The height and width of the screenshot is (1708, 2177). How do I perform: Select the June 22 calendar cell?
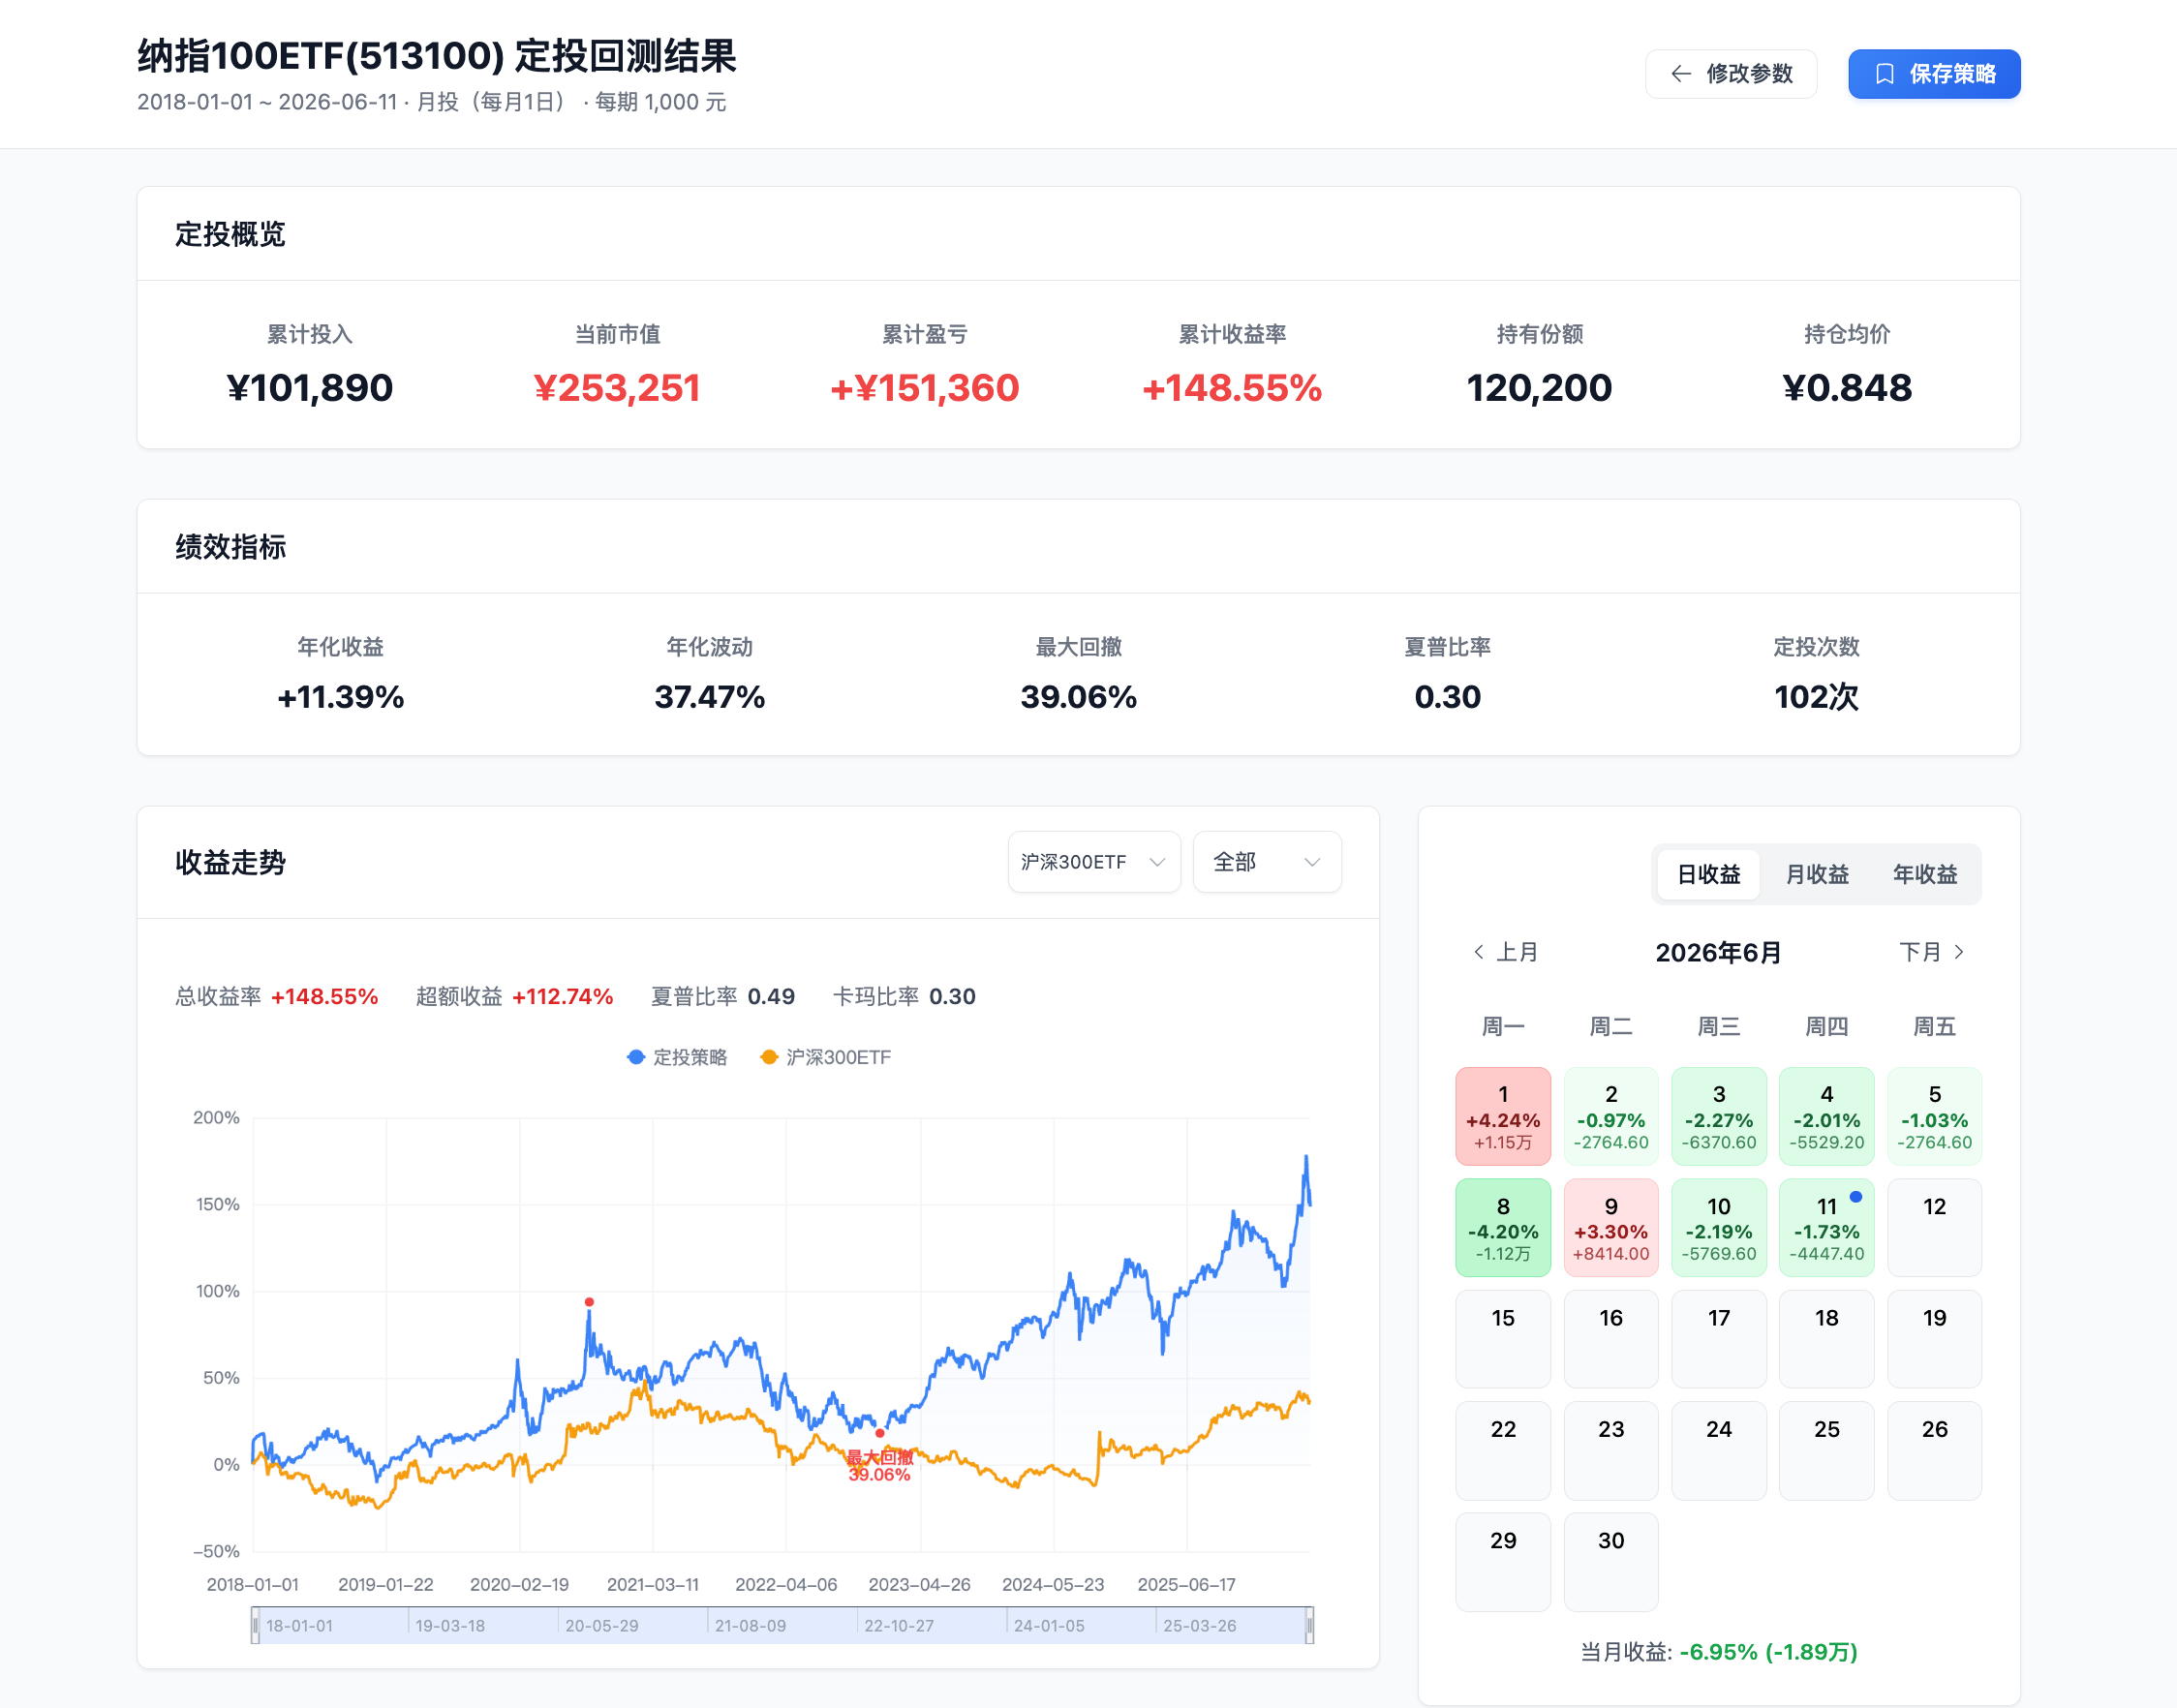[1502, 1450]
